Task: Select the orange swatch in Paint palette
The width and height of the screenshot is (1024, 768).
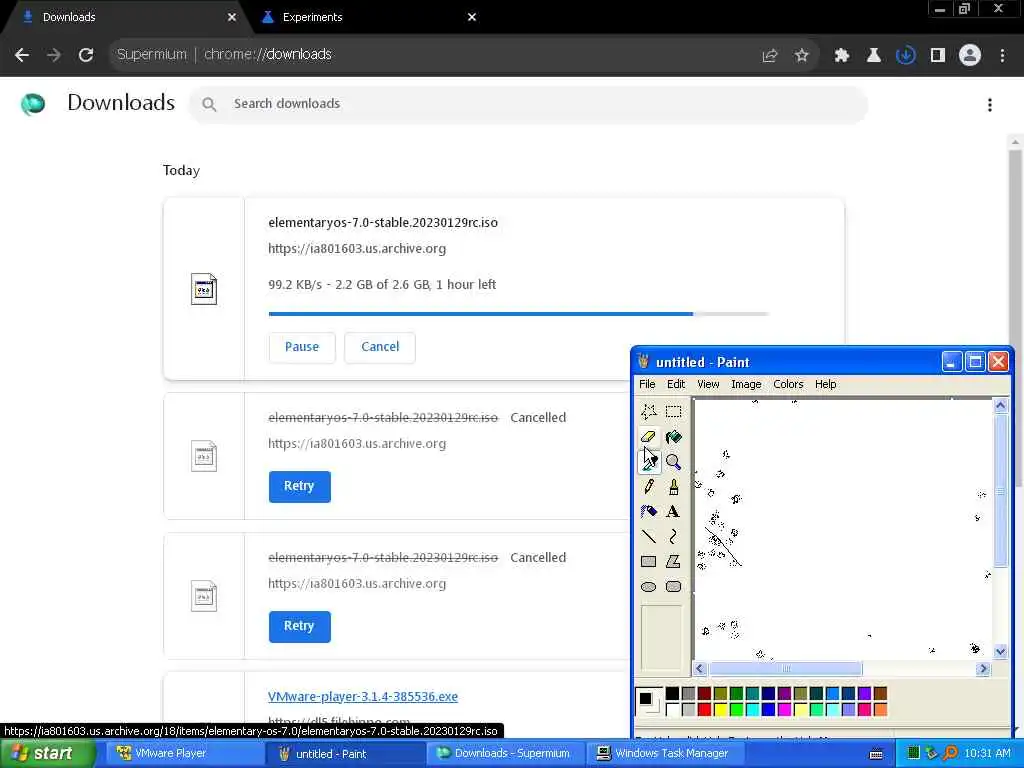Action: tap(880, 709)
